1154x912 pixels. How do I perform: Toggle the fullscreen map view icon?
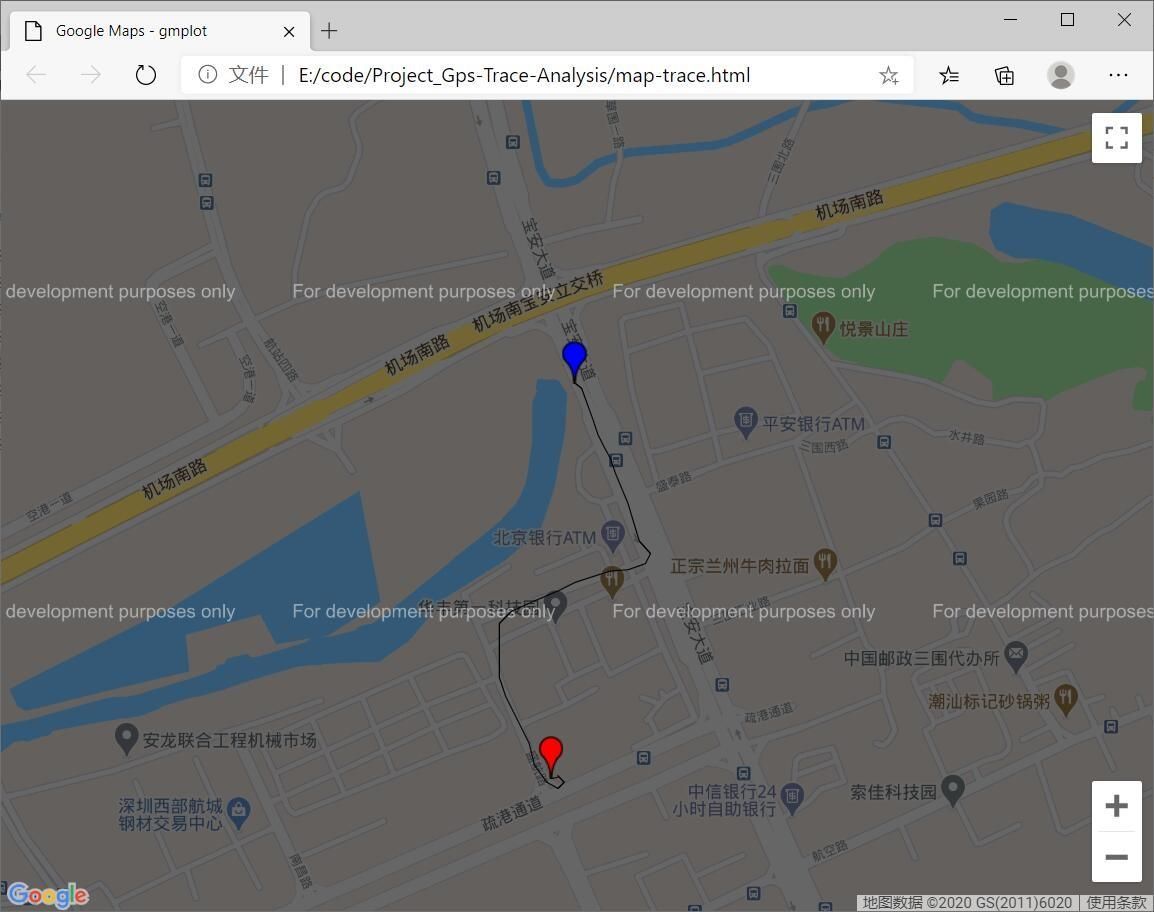tap(1116, 137)
